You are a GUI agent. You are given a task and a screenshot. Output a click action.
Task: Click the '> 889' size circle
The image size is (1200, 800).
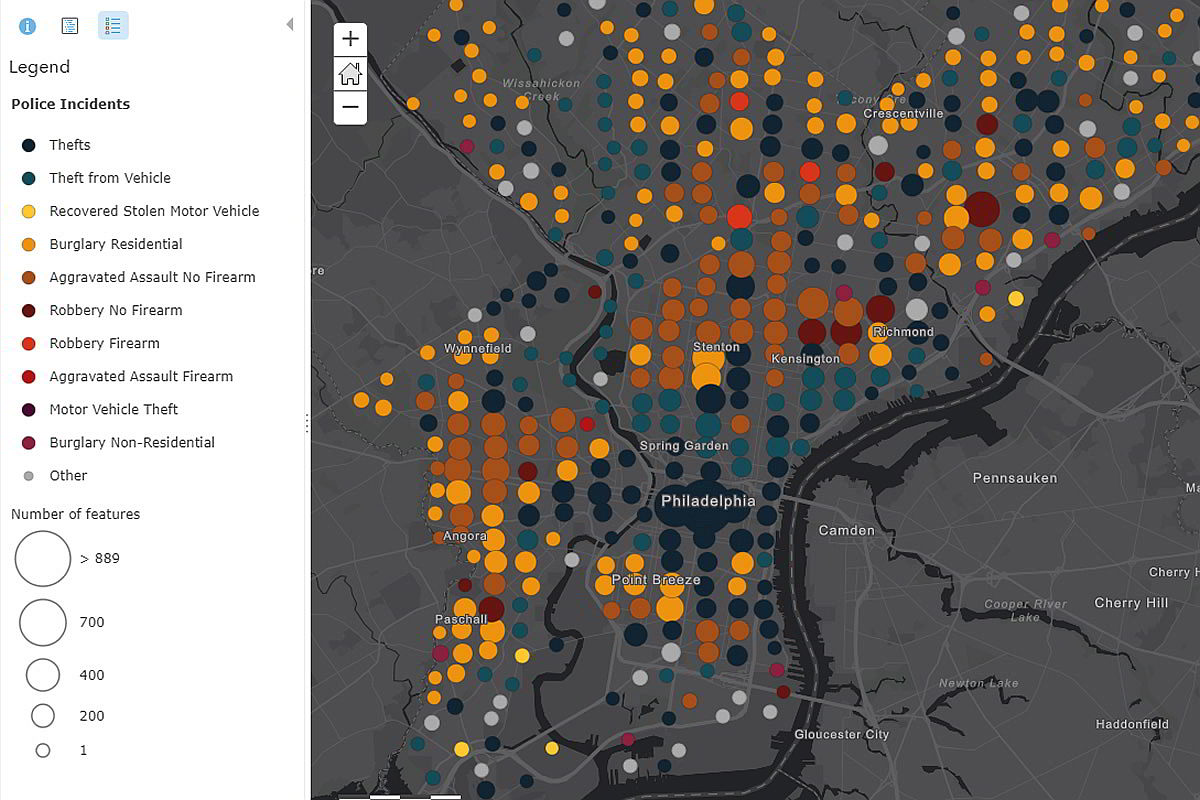43,558
